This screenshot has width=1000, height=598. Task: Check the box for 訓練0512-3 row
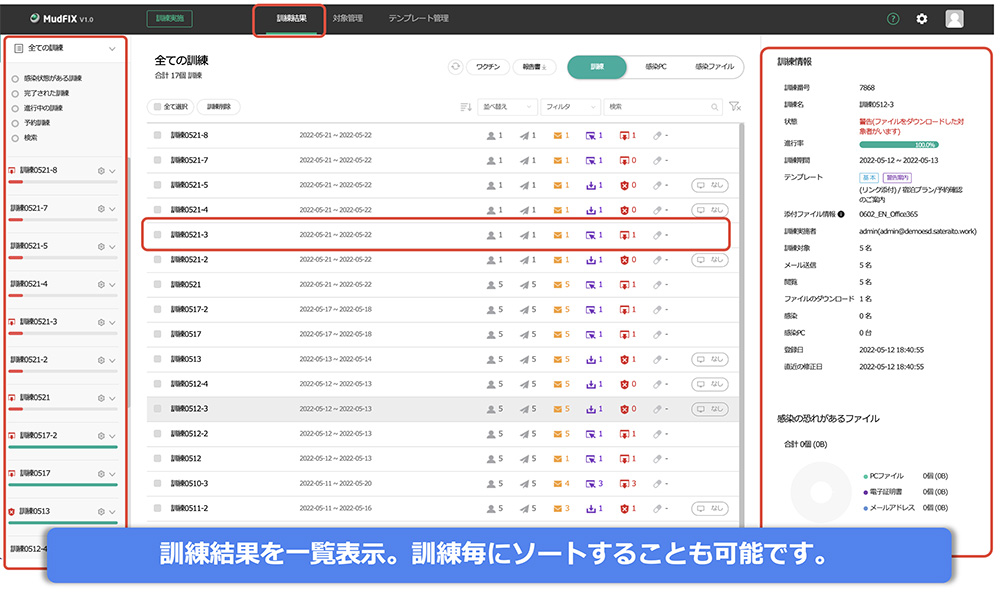(158, 409)
